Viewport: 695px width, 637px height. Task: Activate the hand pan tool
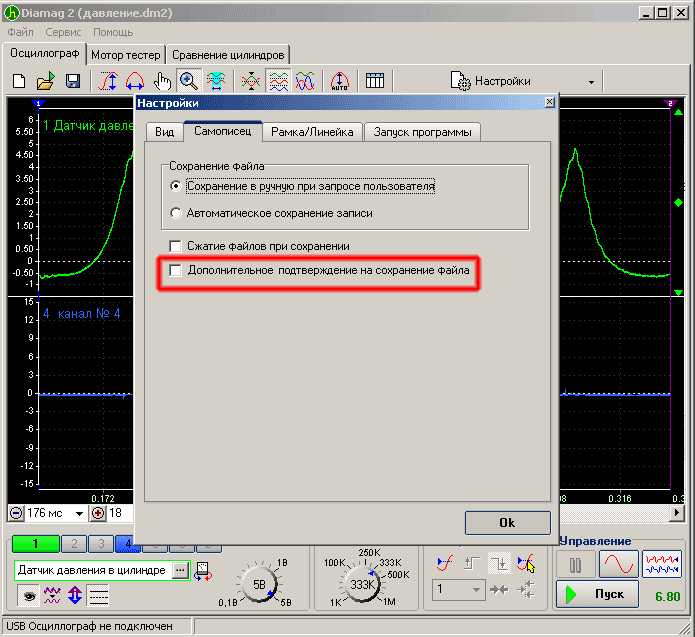click(x=162, y=81)
